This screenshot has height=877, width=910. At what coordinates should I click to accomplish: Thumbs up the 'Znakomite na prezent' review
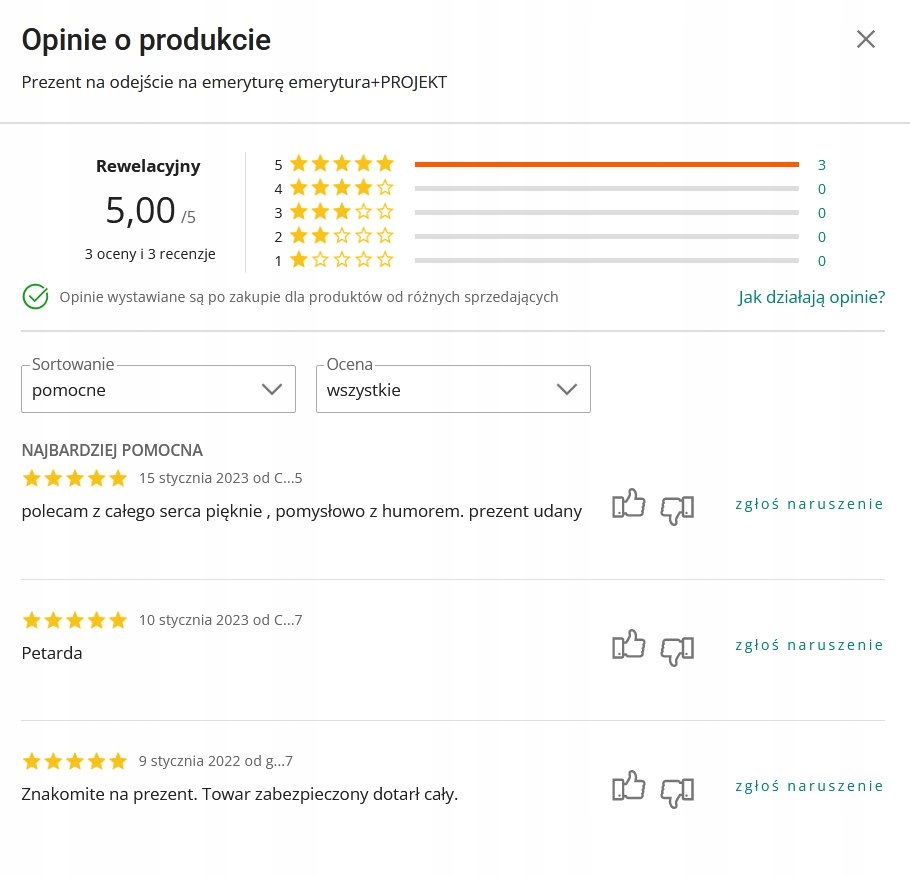pyautogui.click(x=629, y=787)
